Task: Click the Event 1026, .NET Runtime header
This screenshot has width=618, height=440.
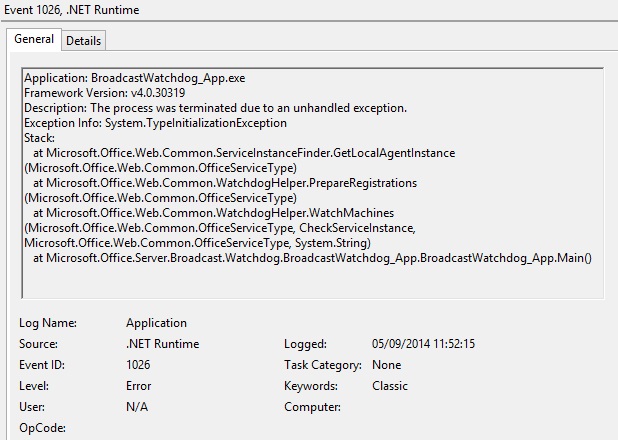Action: click(x=72, y=9)
